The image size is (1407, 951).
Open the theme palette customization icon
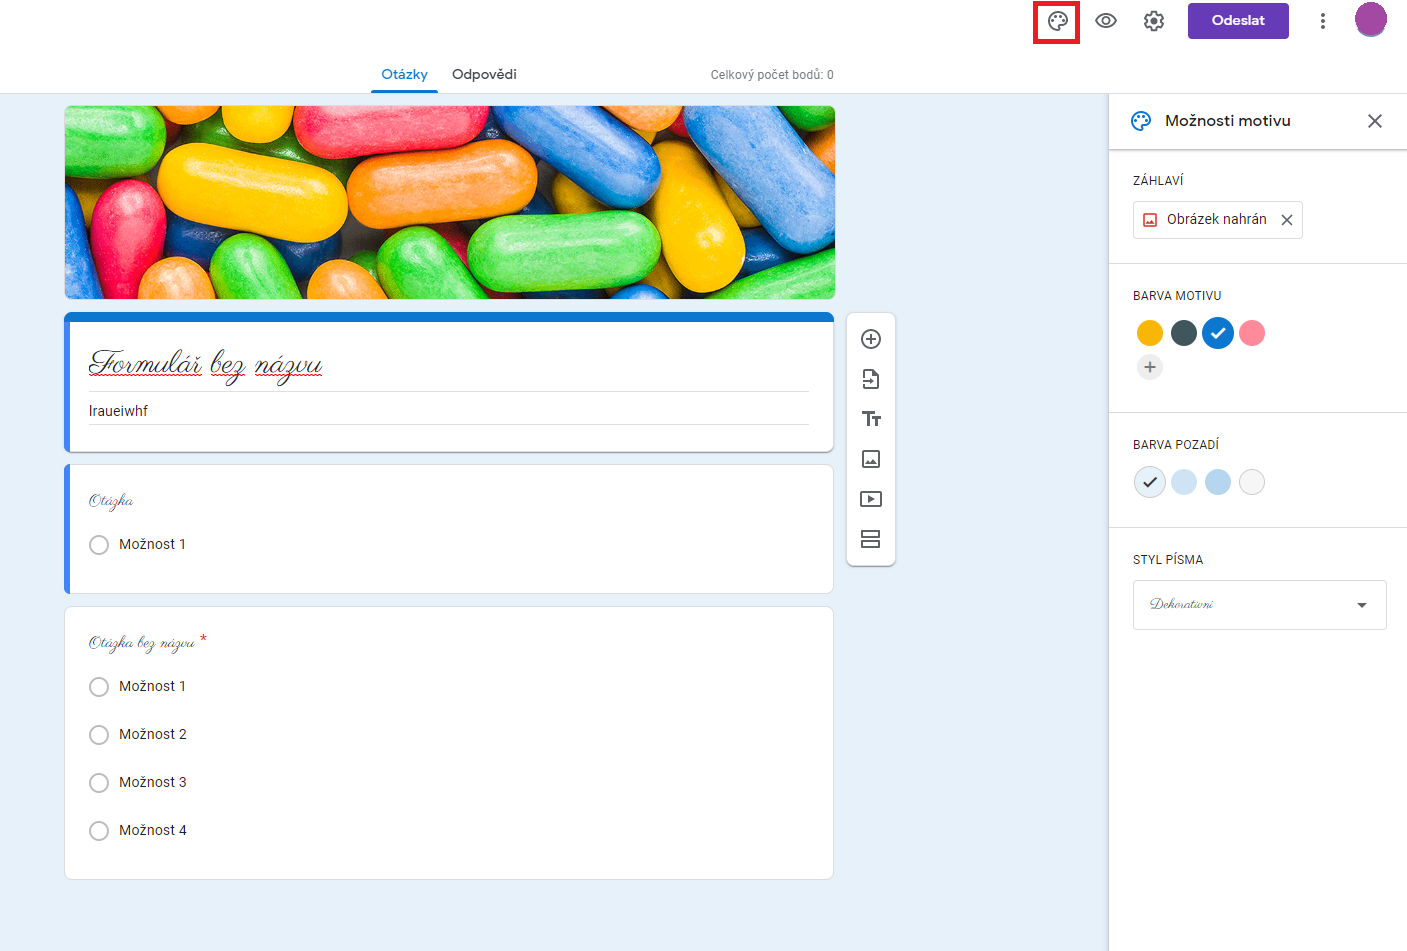click(x=1057, y=21)
